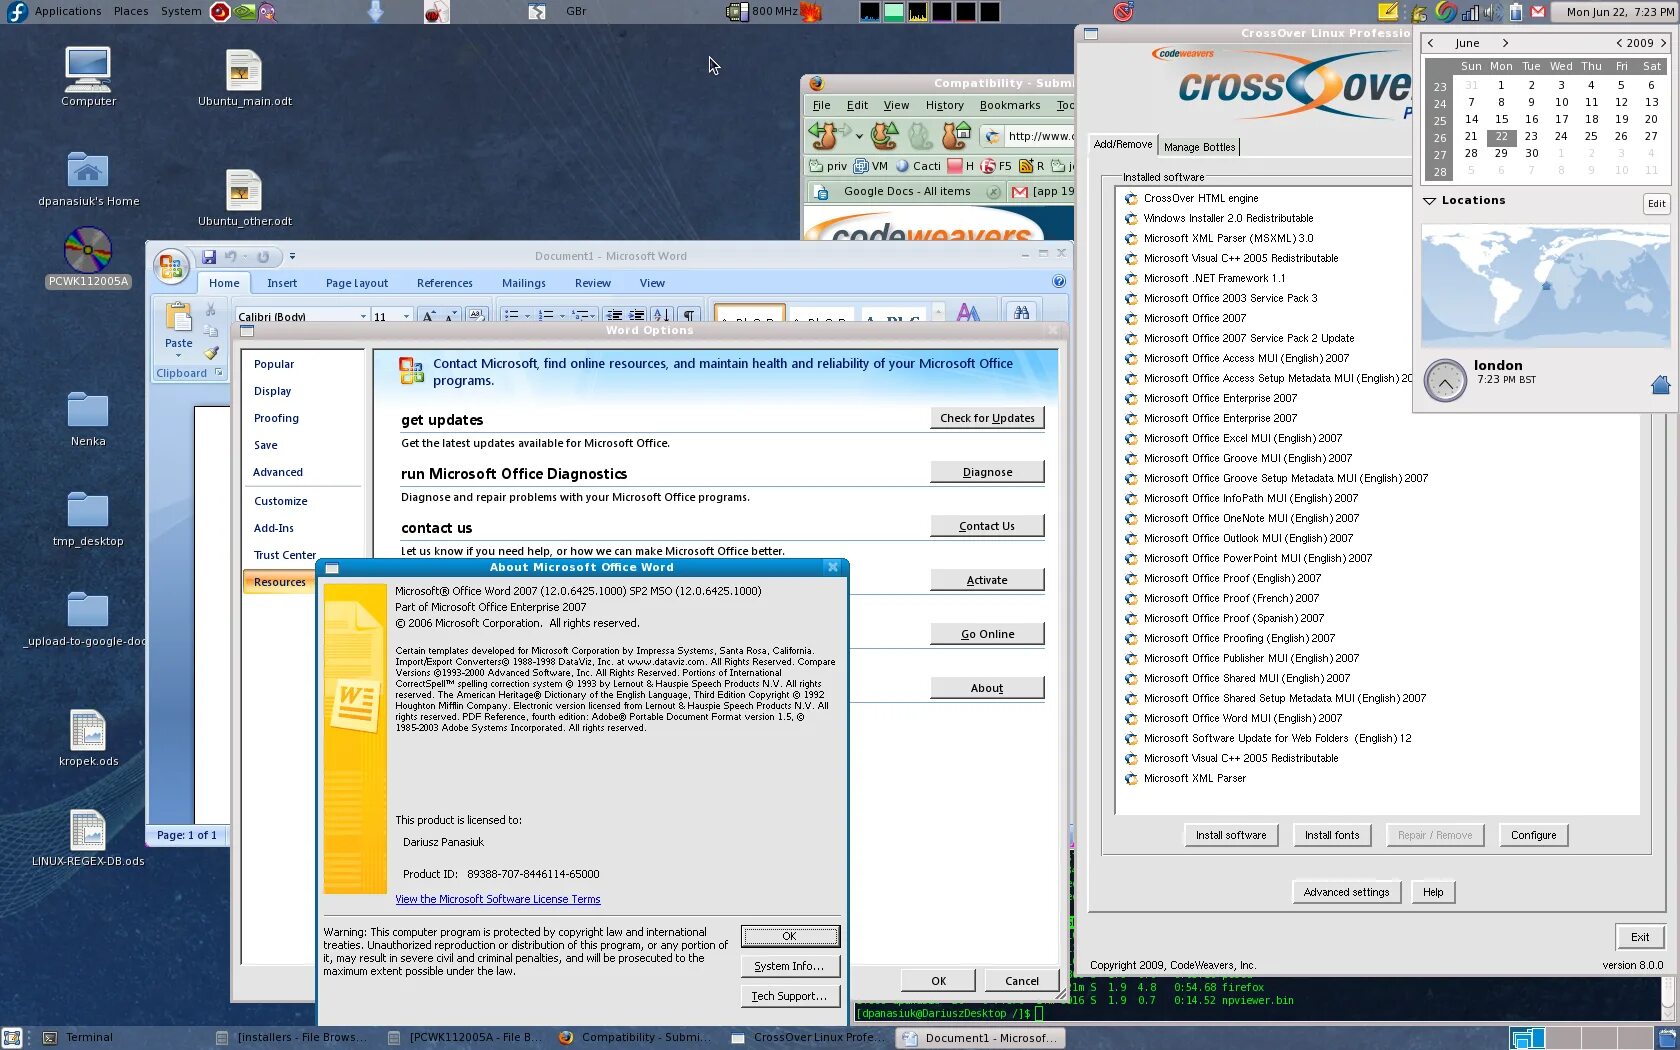Click OK in the About Word dialog
The height and width of the screenshot is (1050, 1680).
click(790, 936)
